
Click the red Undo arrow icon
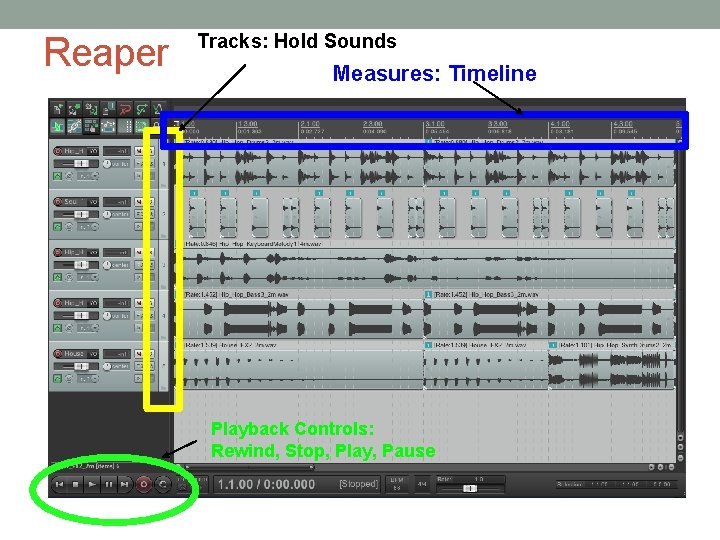click(x=124, y=109)
